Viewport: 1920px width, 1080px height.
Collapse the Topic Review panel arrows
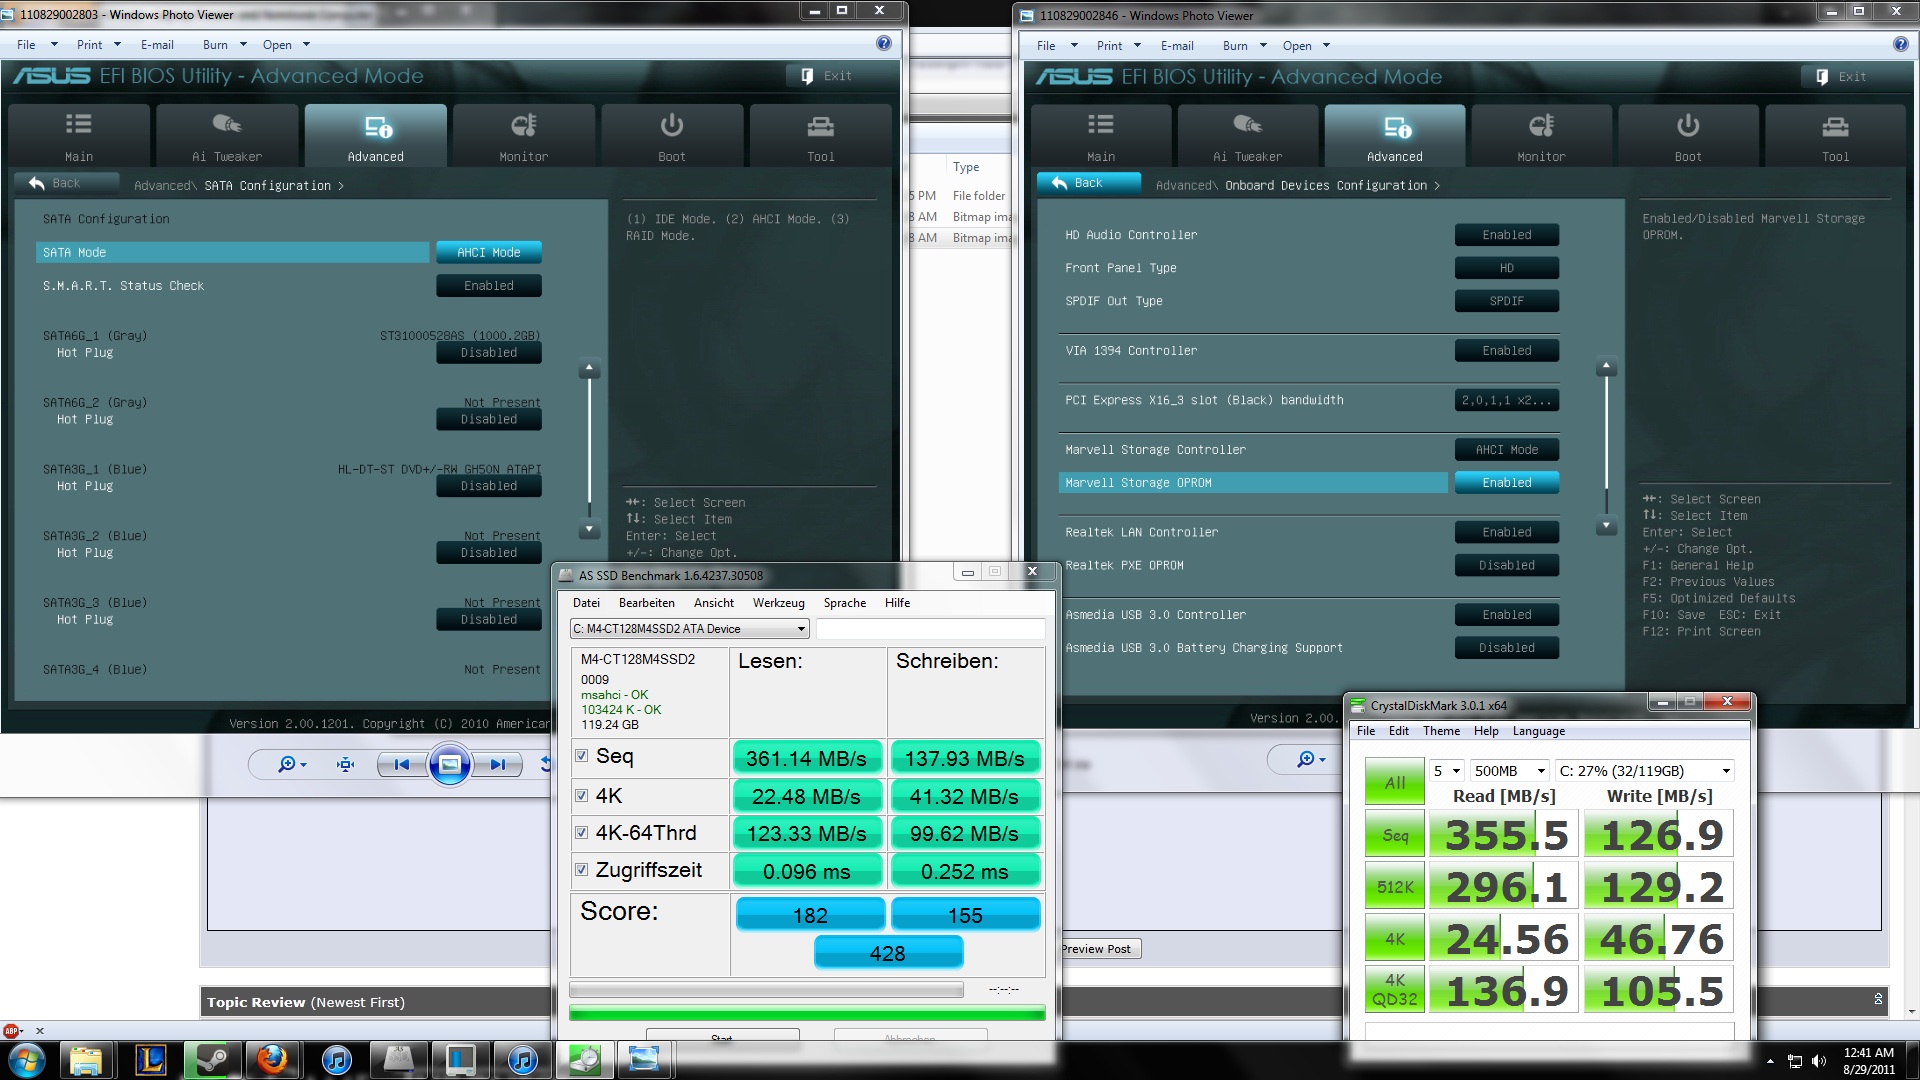pos(1878,999)
